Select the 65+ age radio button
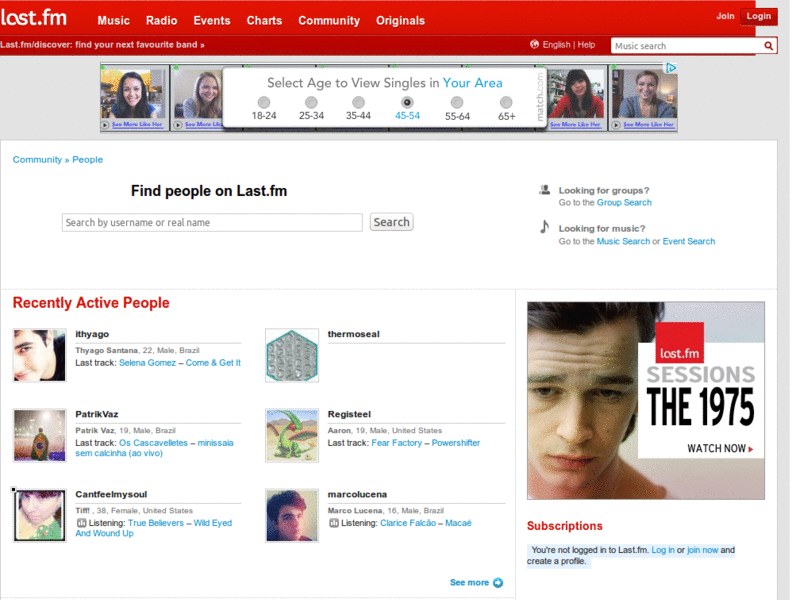This screenshot has height=600, width=800. 506,103
